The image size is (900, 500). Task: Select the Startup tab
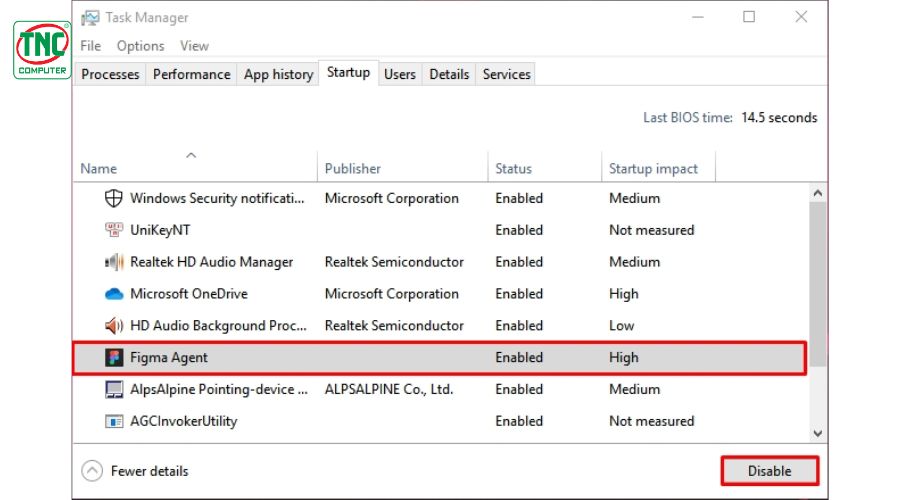coord(348,72)
